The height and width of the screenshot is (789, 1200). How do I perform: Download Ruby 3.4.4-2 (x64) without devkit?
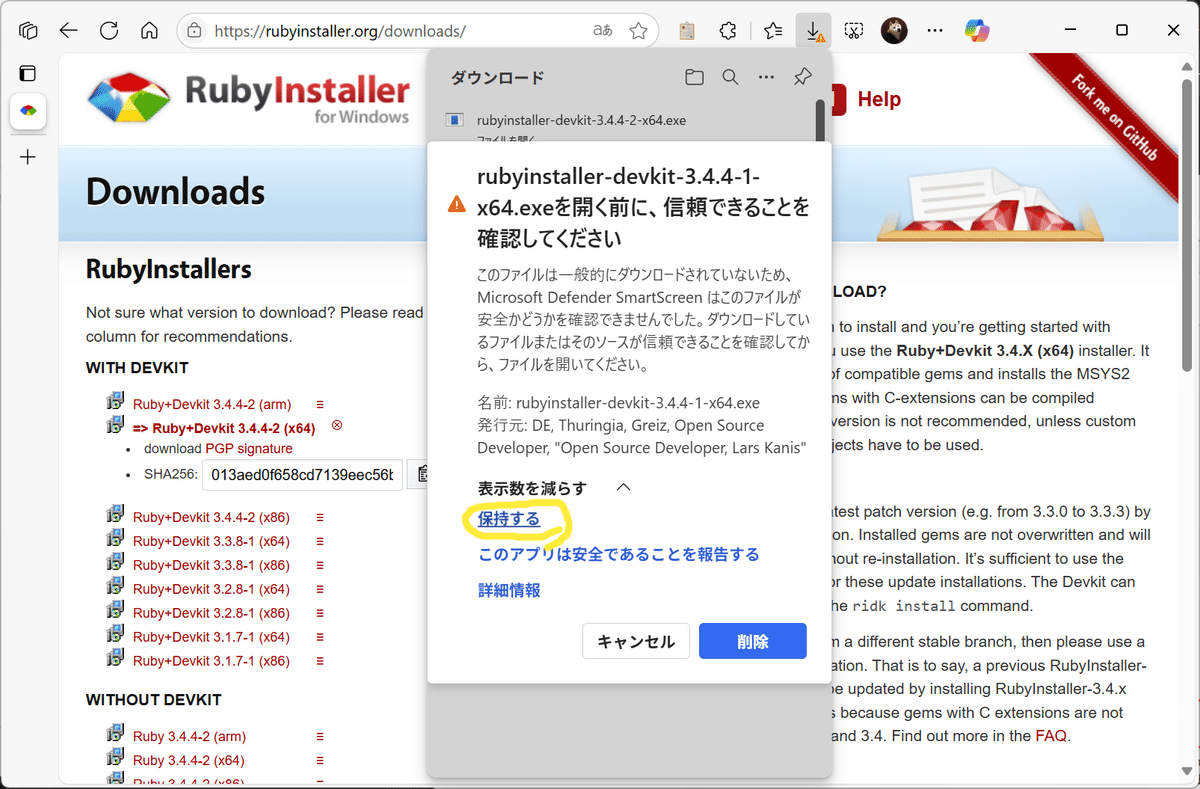tap(188, 760)
